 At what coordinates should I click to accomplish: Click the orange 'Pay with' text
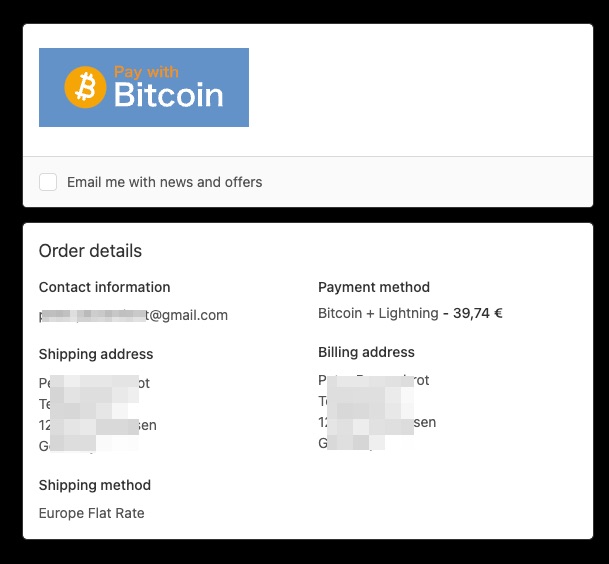point(146,72)
